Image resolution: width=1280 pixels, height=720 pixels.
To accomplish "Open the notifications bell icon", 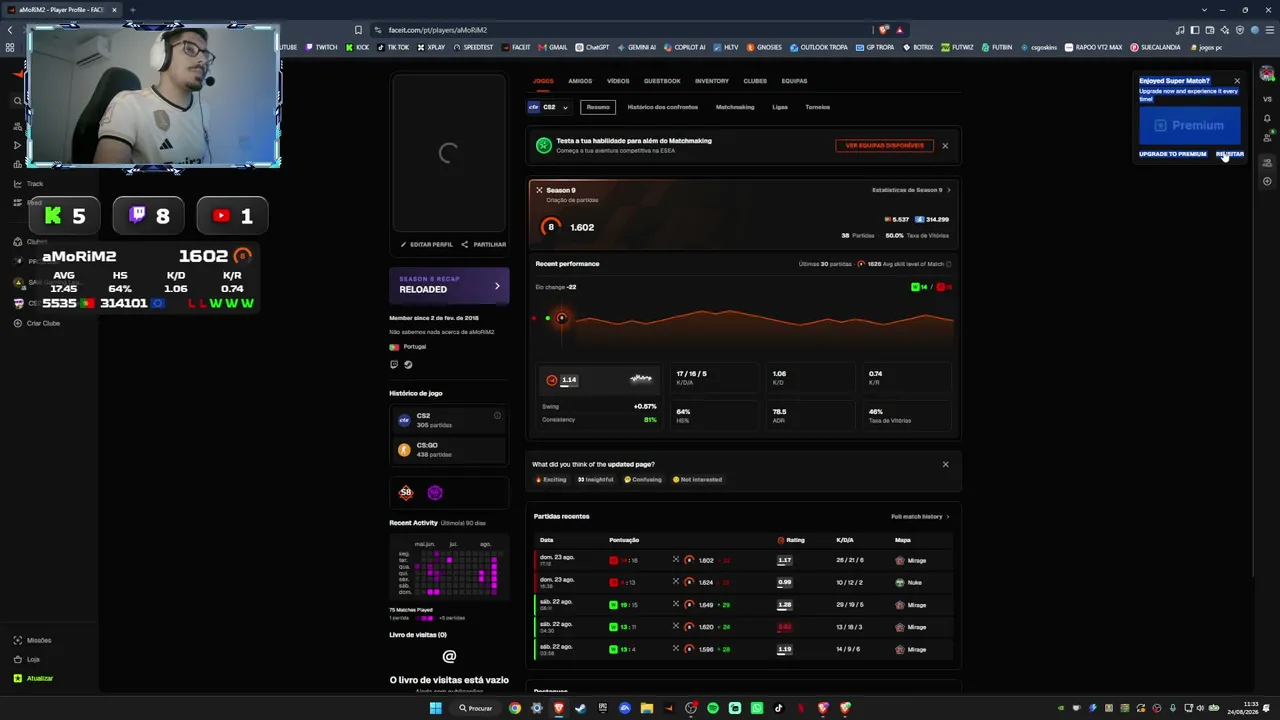I will 1267,118.
